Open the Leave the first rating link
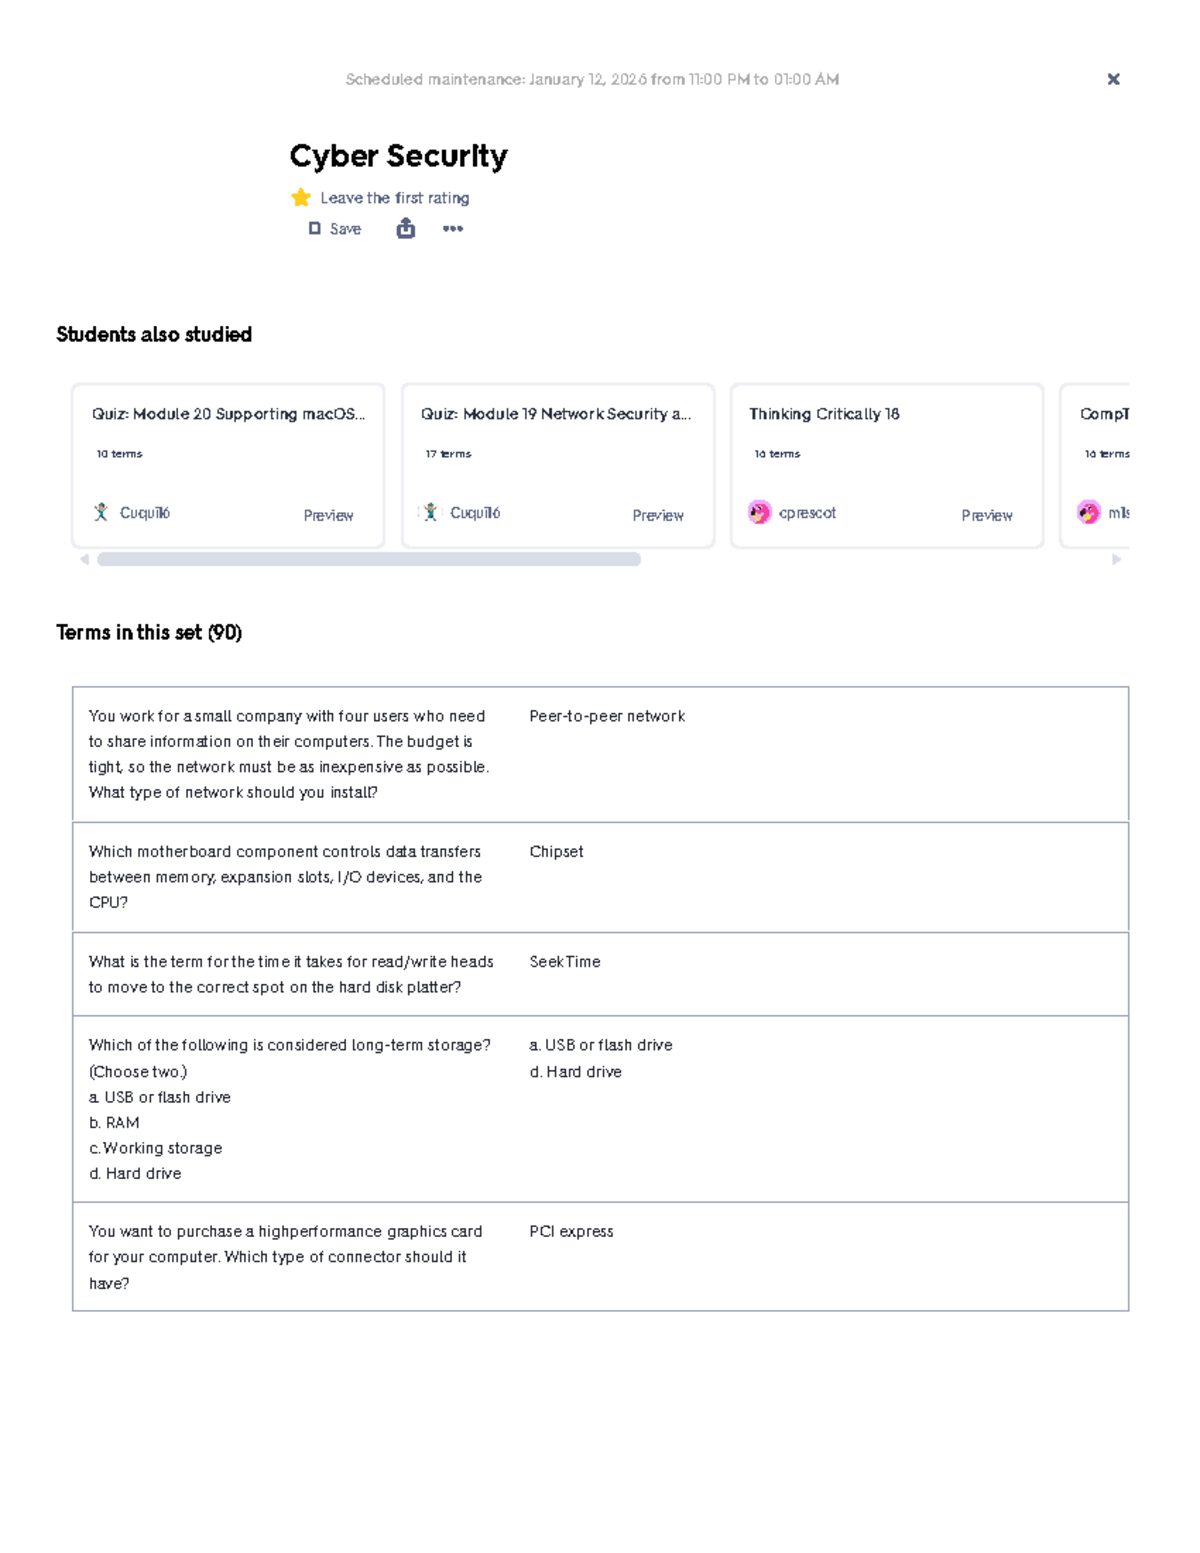Screen dimensions: 1200x1553 pyautogui.click(x=394, y=197)
